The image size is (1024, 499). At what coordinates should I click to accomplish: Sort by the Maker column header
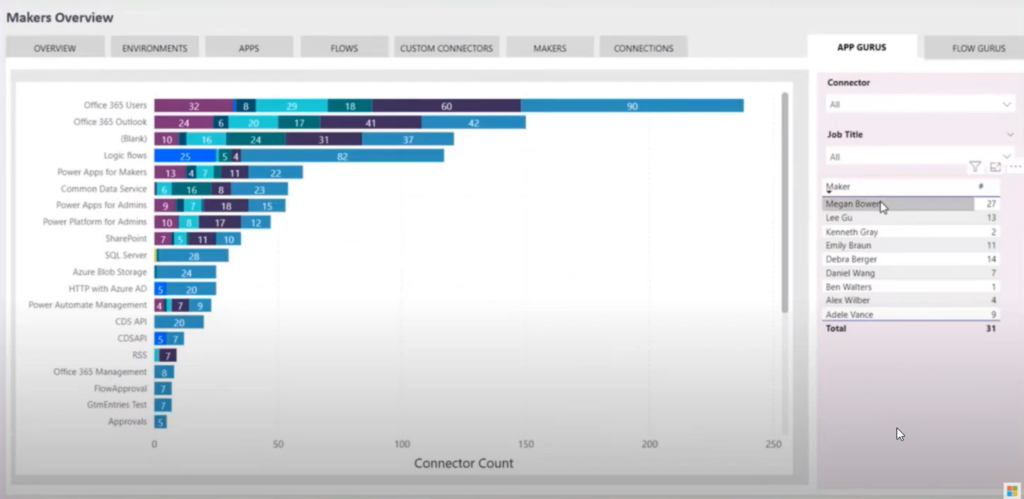point(838,187)
